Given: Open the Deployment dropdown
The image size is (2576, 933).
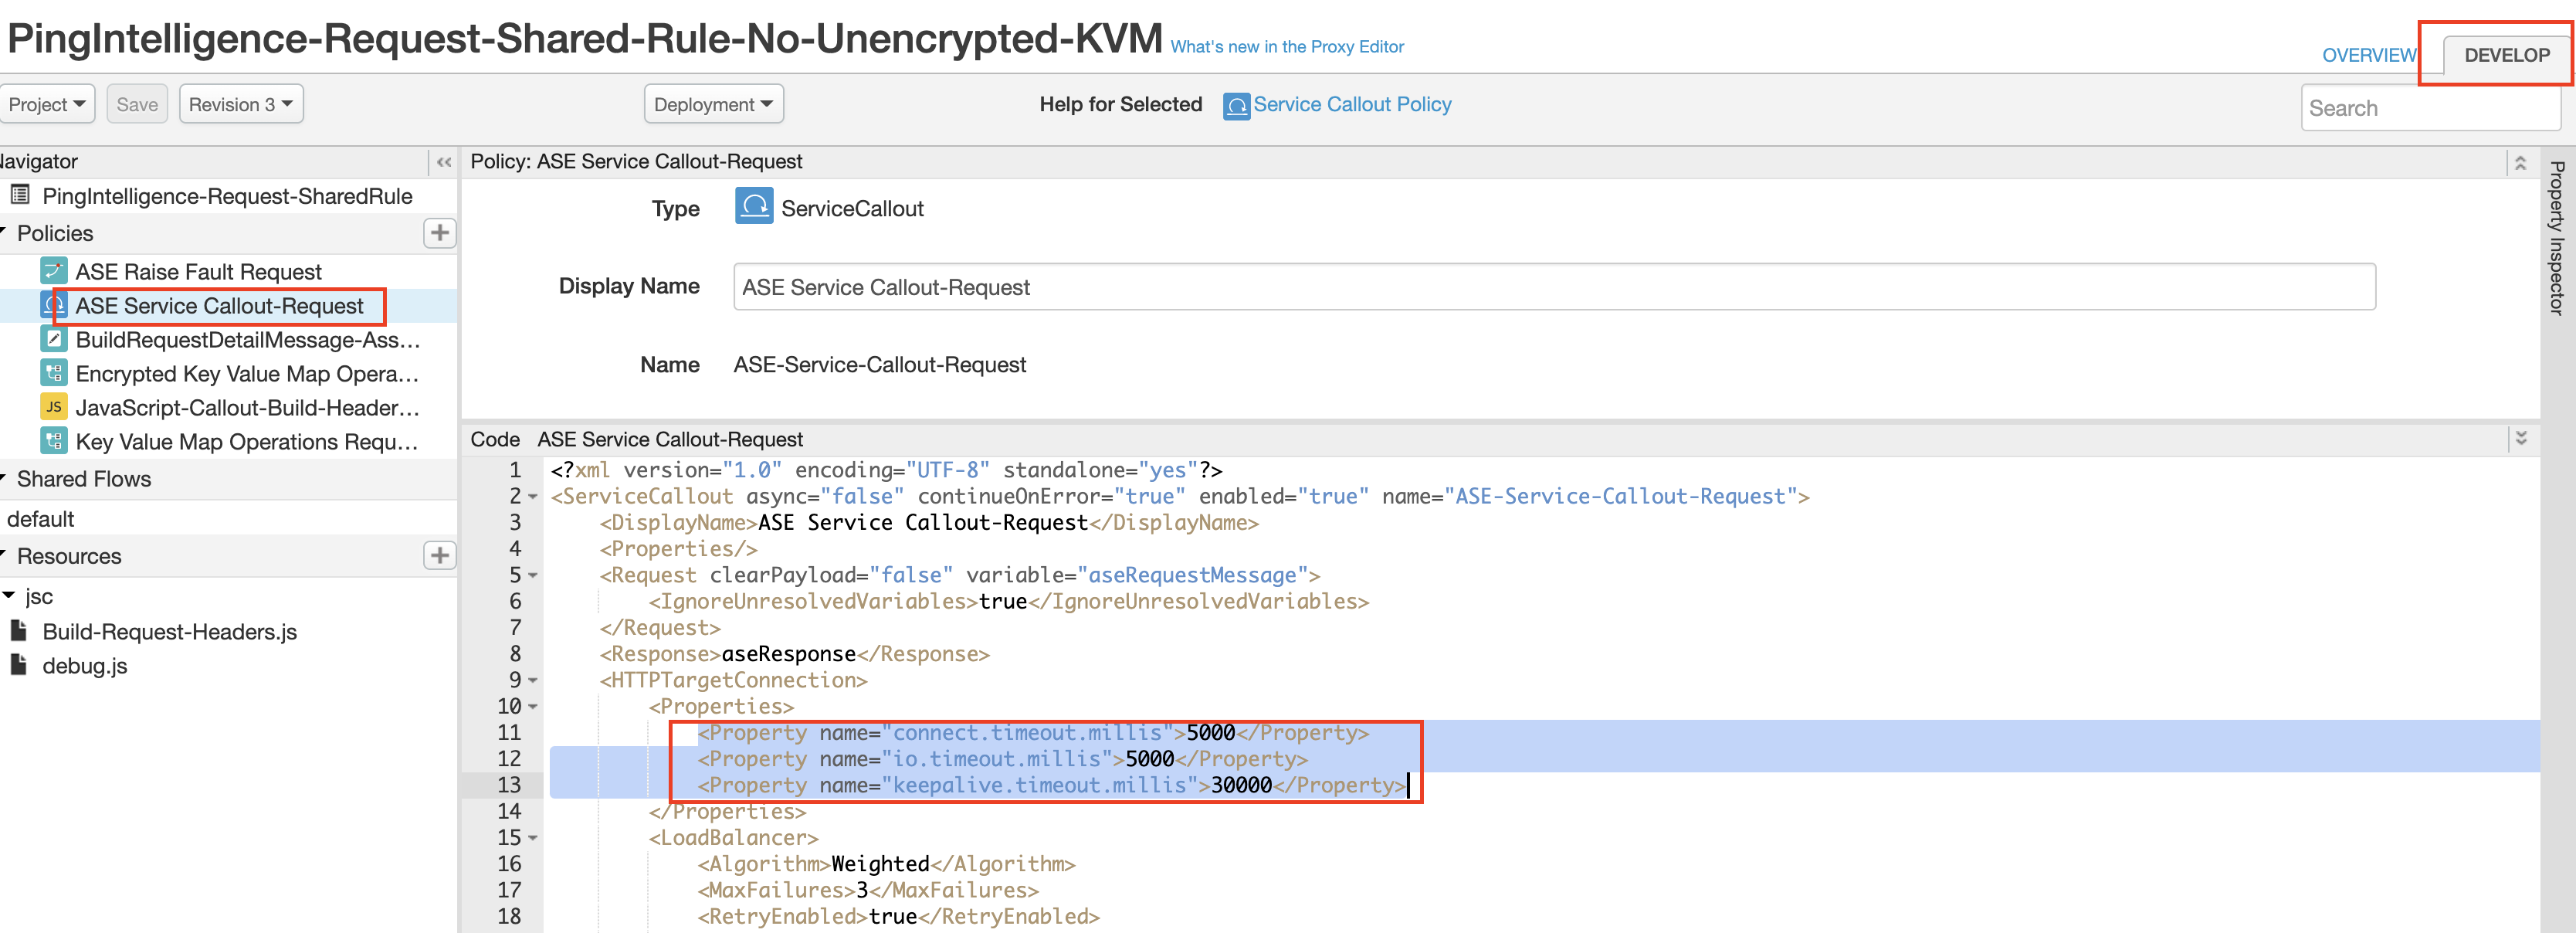Looking at the screenshot, I should point(714,103).
